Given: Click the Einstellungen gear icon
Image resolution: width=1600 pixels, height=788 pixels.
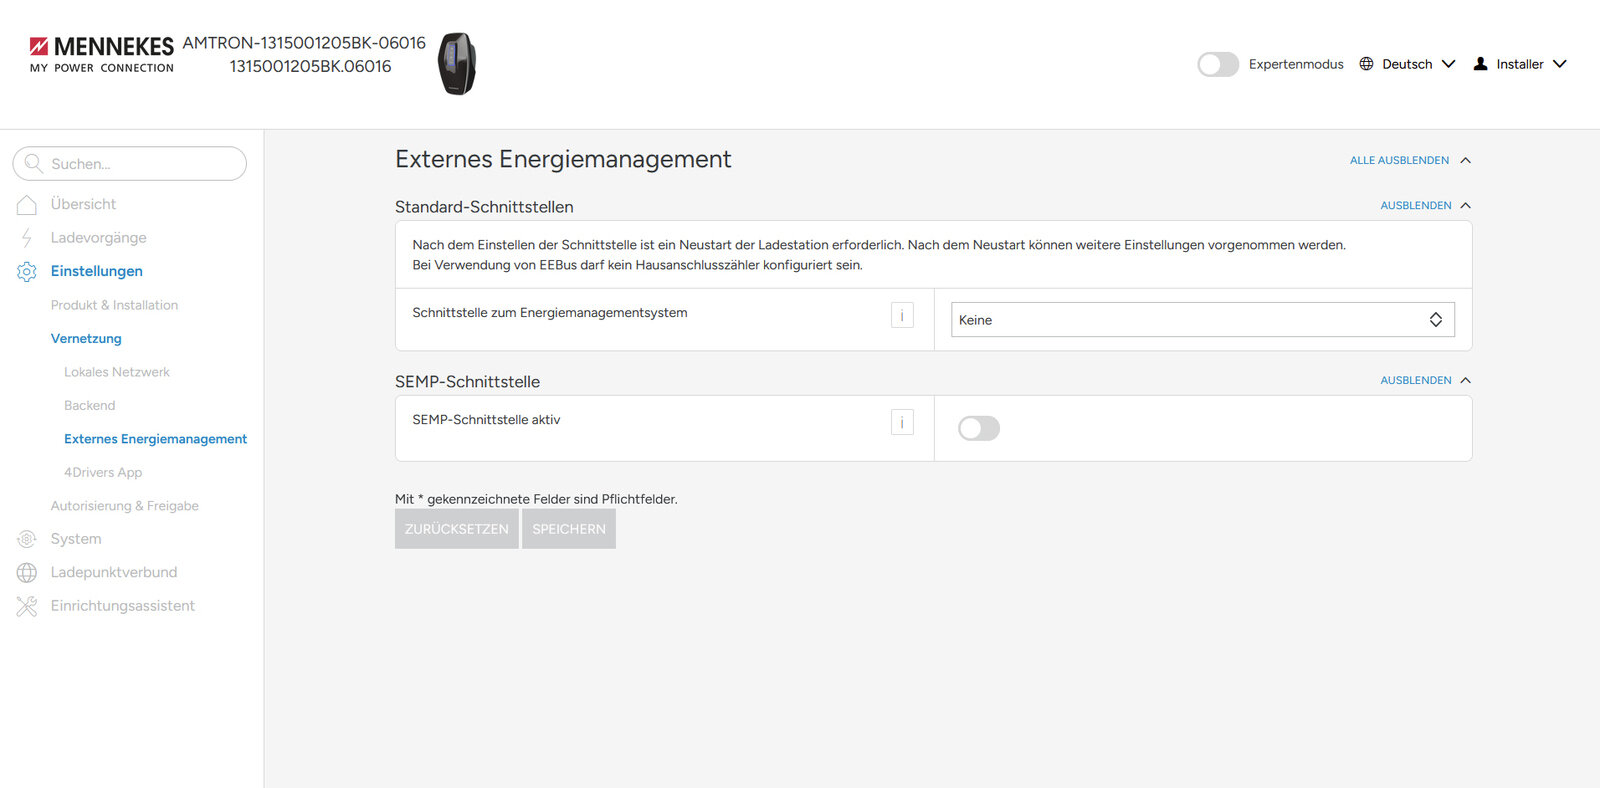Looking at the screenshot, I should pyautogui.click(x=27, y=271).
